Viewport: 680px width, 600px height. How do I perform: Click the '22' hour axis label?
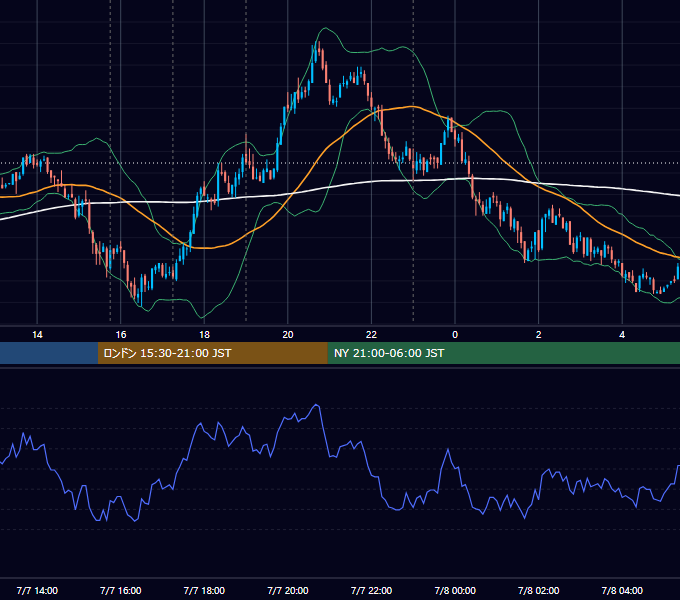371,335
